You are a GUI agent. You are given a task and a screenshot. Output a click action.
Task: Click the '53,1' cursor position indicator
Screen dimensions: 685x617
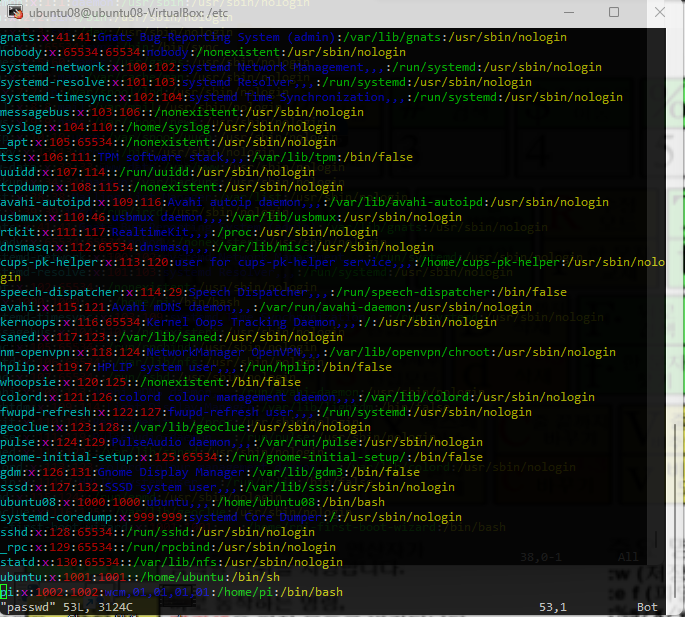pos(553,607)
